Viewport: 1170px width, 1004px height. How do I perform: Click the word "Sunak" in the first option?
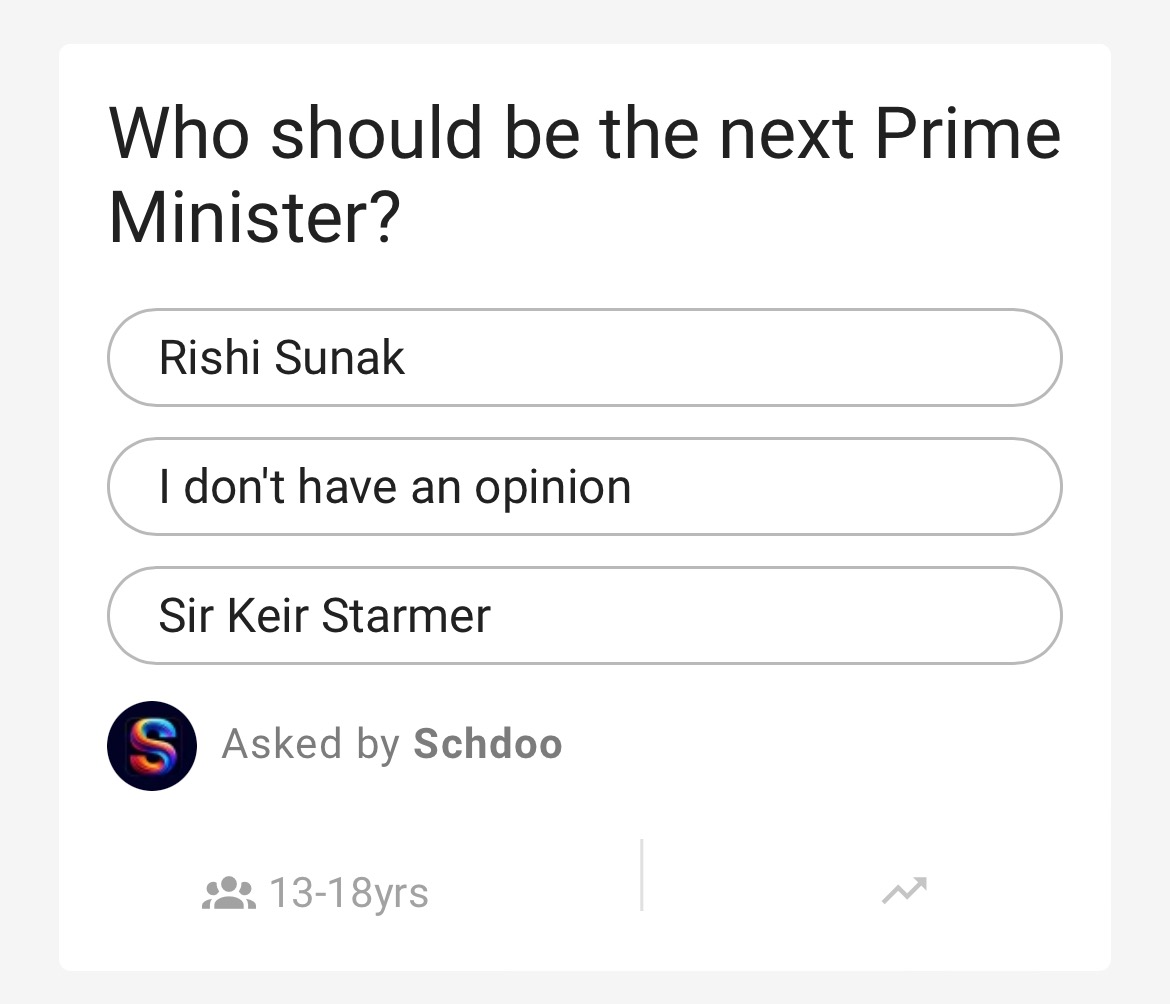click(340, 357)
